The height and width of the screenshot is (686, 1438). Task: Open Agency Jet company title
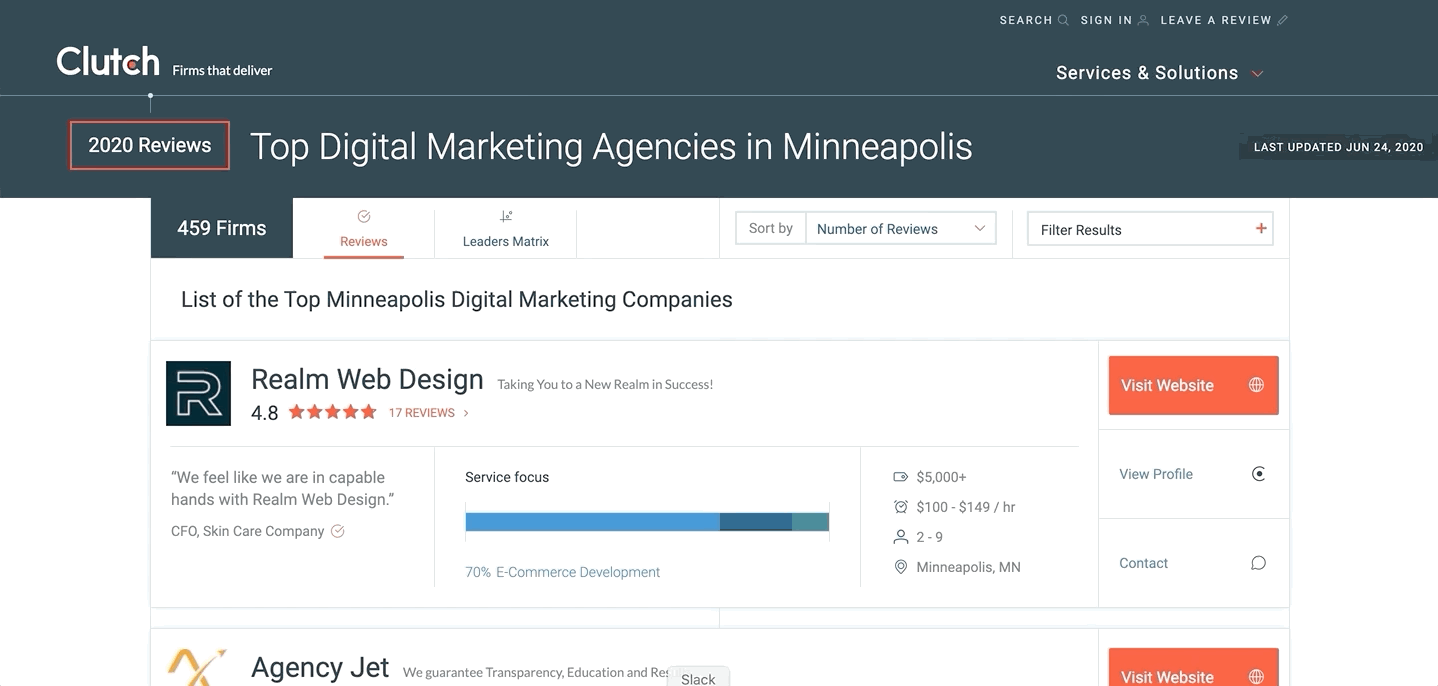pyautogui.click(x=320, y=668)
